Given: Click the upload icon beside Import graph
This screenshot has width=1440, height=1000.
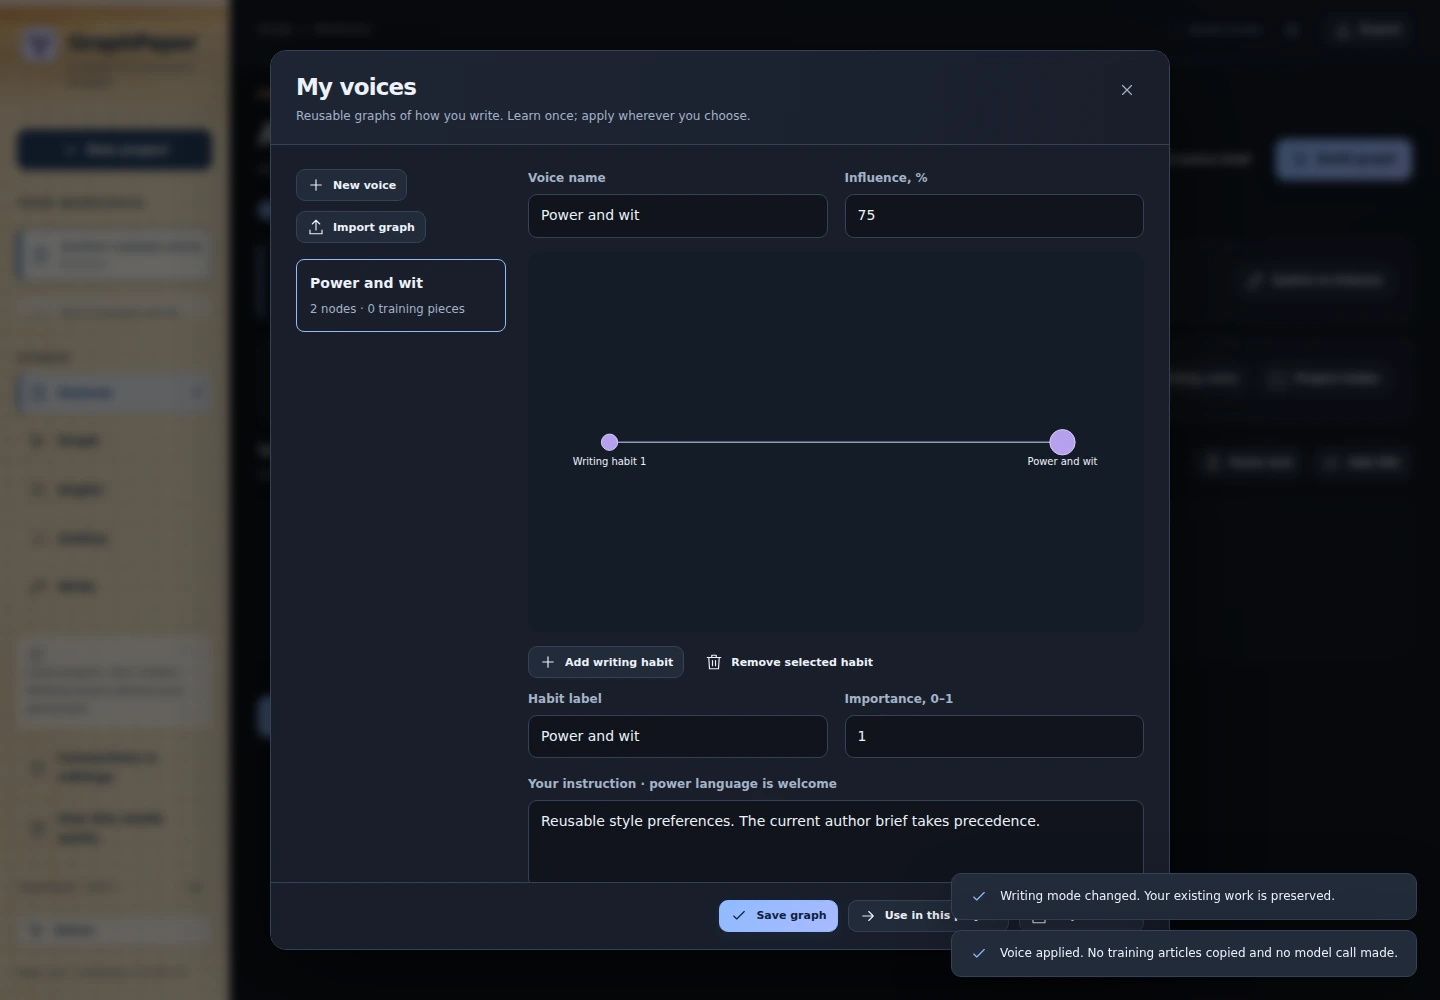Looking at the screenshot, I should tap(316, 227).
